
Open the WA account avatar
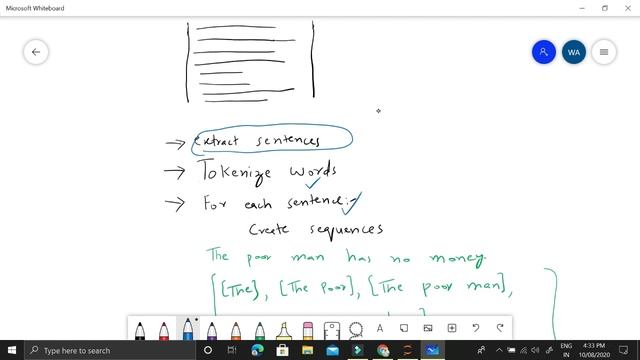pyautogui.click(x=573, y=52)
